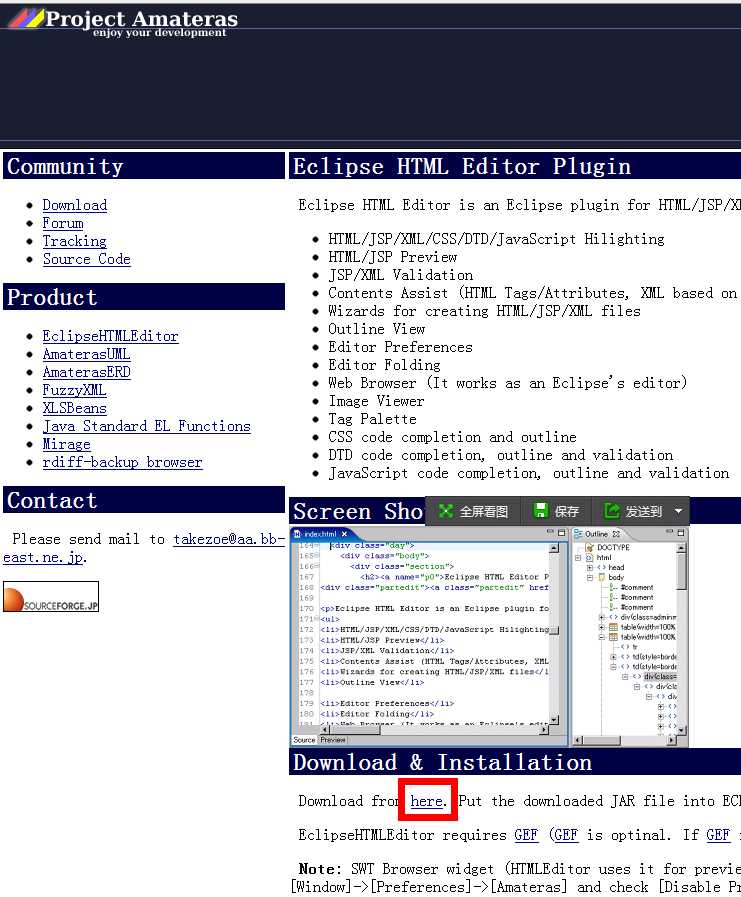
Task: Click the 保存 save image button
Action: pyautogui.click(x=556, y=511)
